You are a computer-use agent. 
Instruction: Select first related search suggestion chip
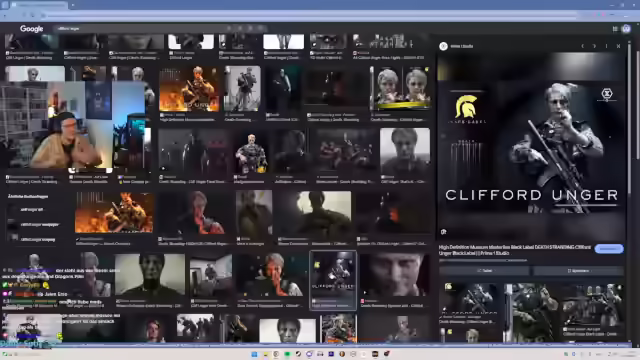tap(32, 209)
